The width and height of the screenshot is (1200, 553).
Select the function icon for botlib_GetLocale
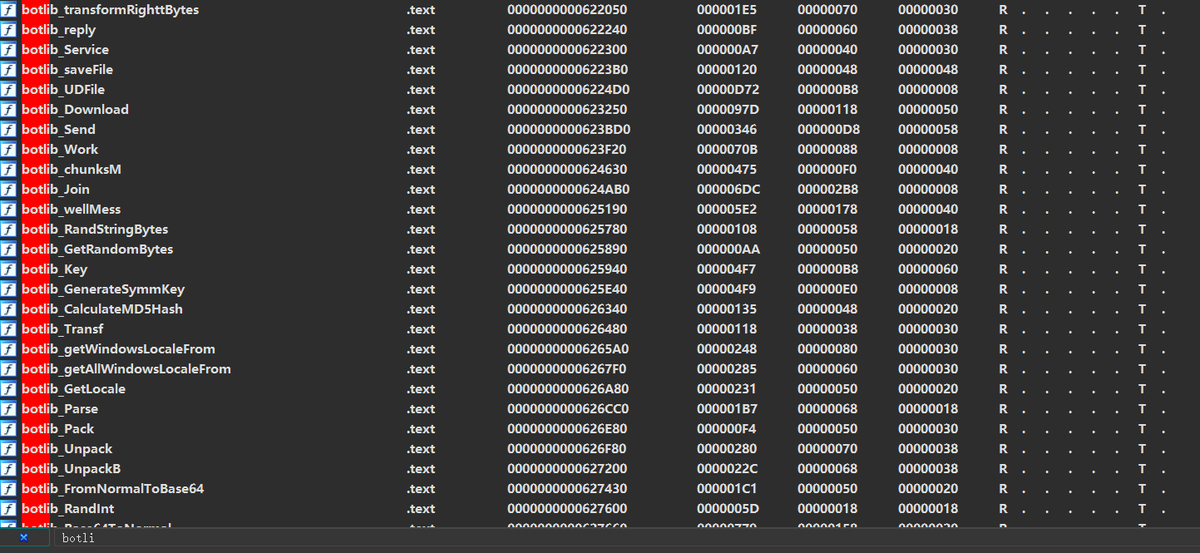coord(9,389)
